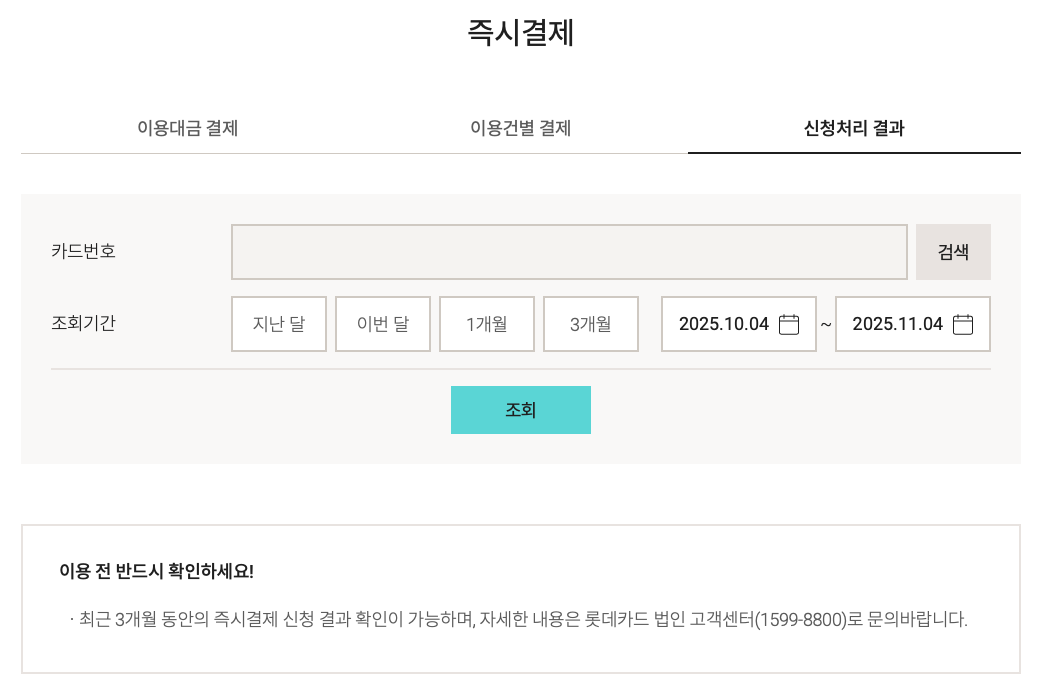Choose the 3개월 period option
This screenshot has height=688, width=1054.
[591, 324]
